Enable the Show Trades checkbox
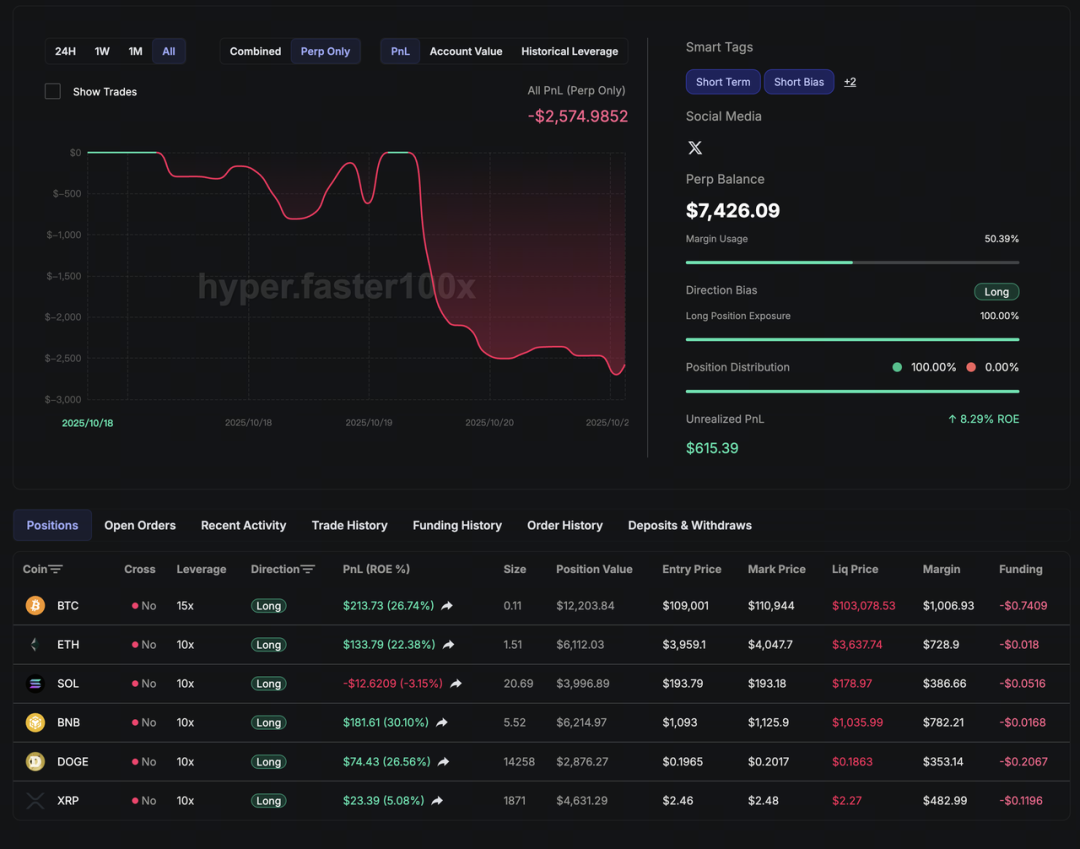This screenshot has height=849, width=1080. point(53,92)
